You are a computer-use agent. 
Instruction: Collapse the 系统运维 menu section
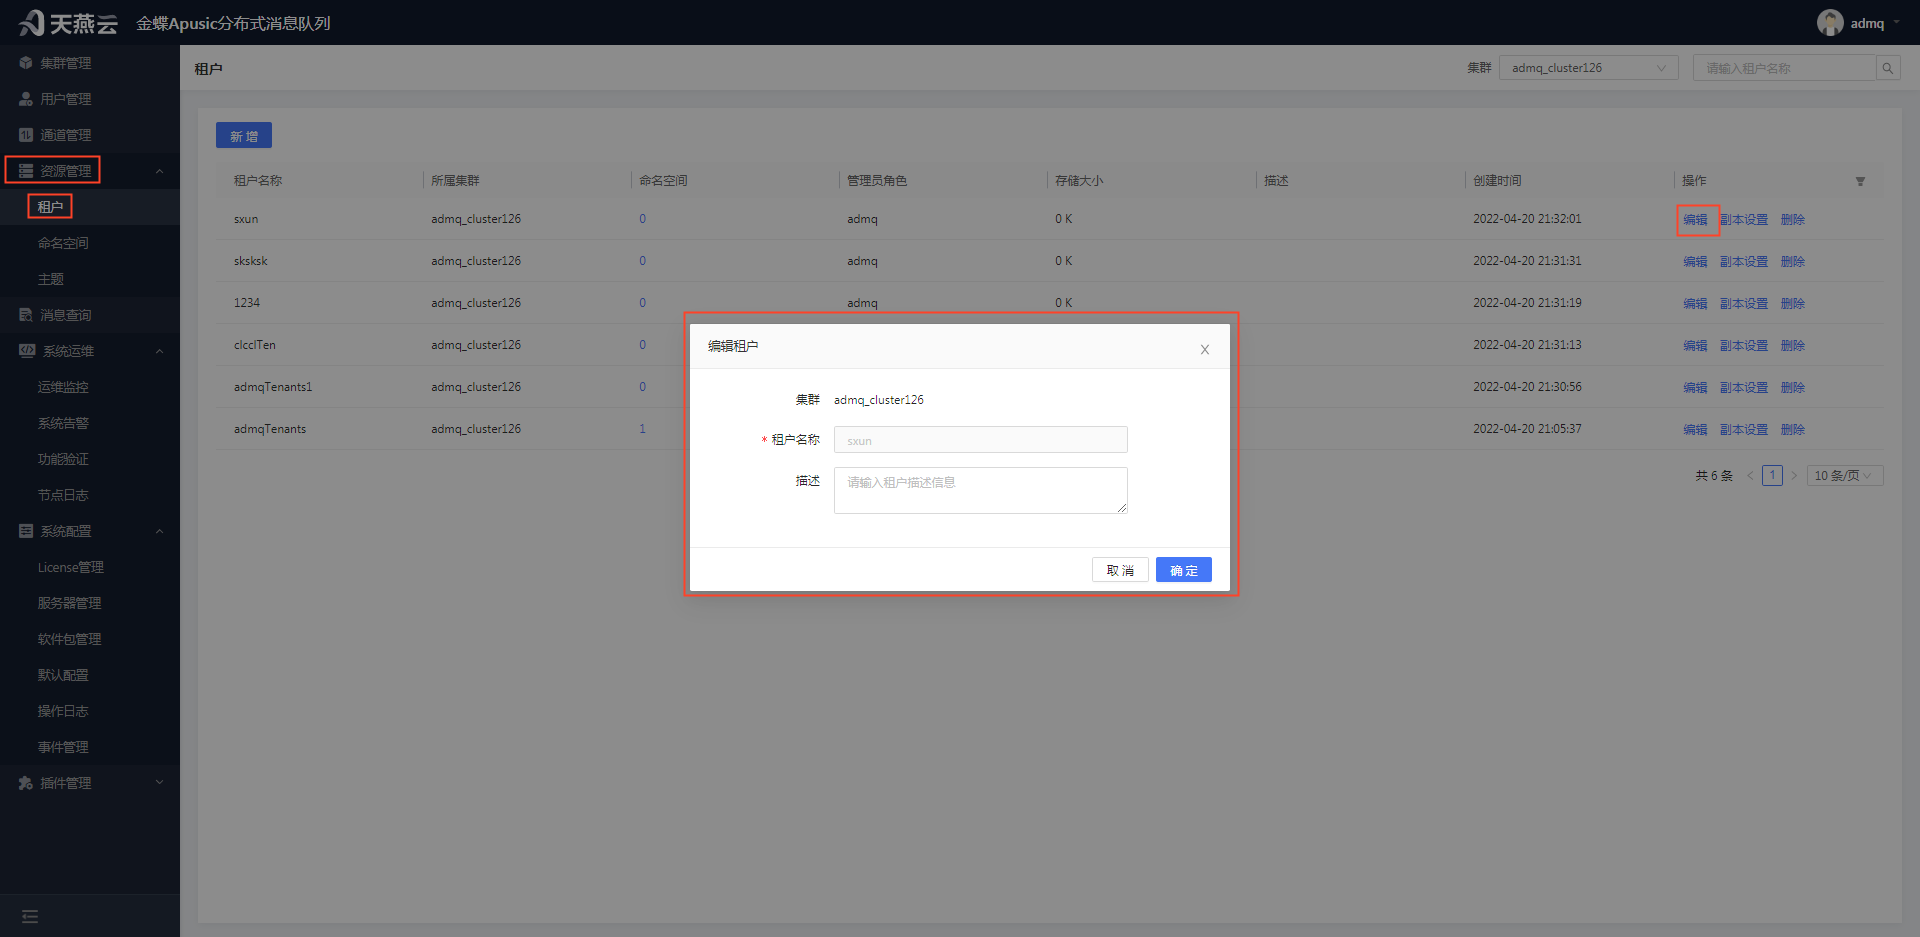coord(159,351)
